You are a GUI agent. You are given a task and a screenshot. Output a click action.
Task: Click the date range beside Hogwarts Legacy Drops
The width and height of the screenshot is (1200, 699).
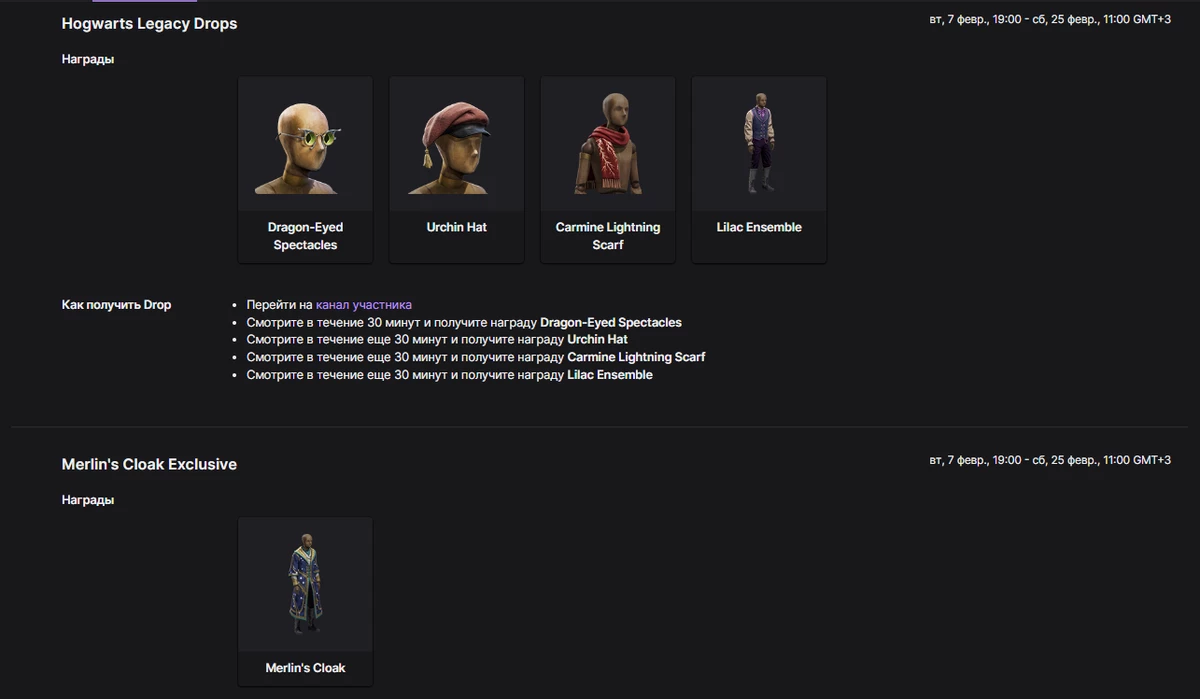[x=1050, y=20]
